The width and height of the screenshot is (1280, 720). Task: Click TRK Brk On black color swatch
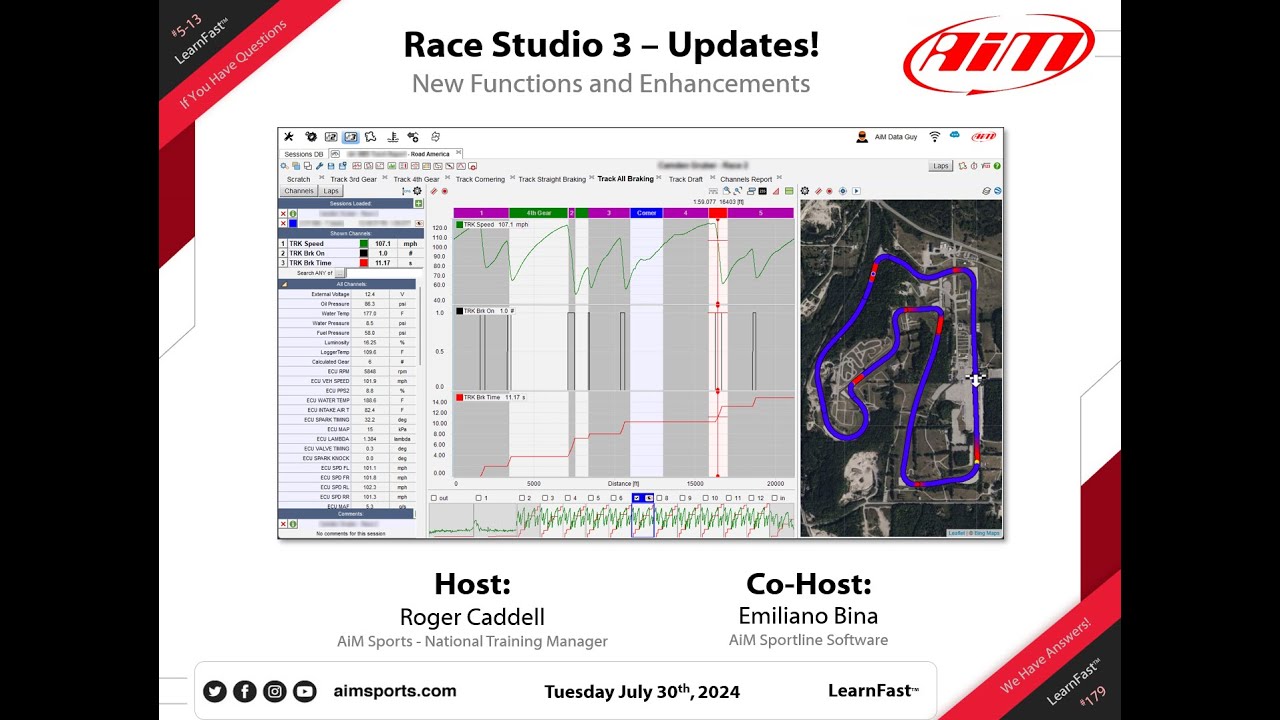(x=364, y=253)
